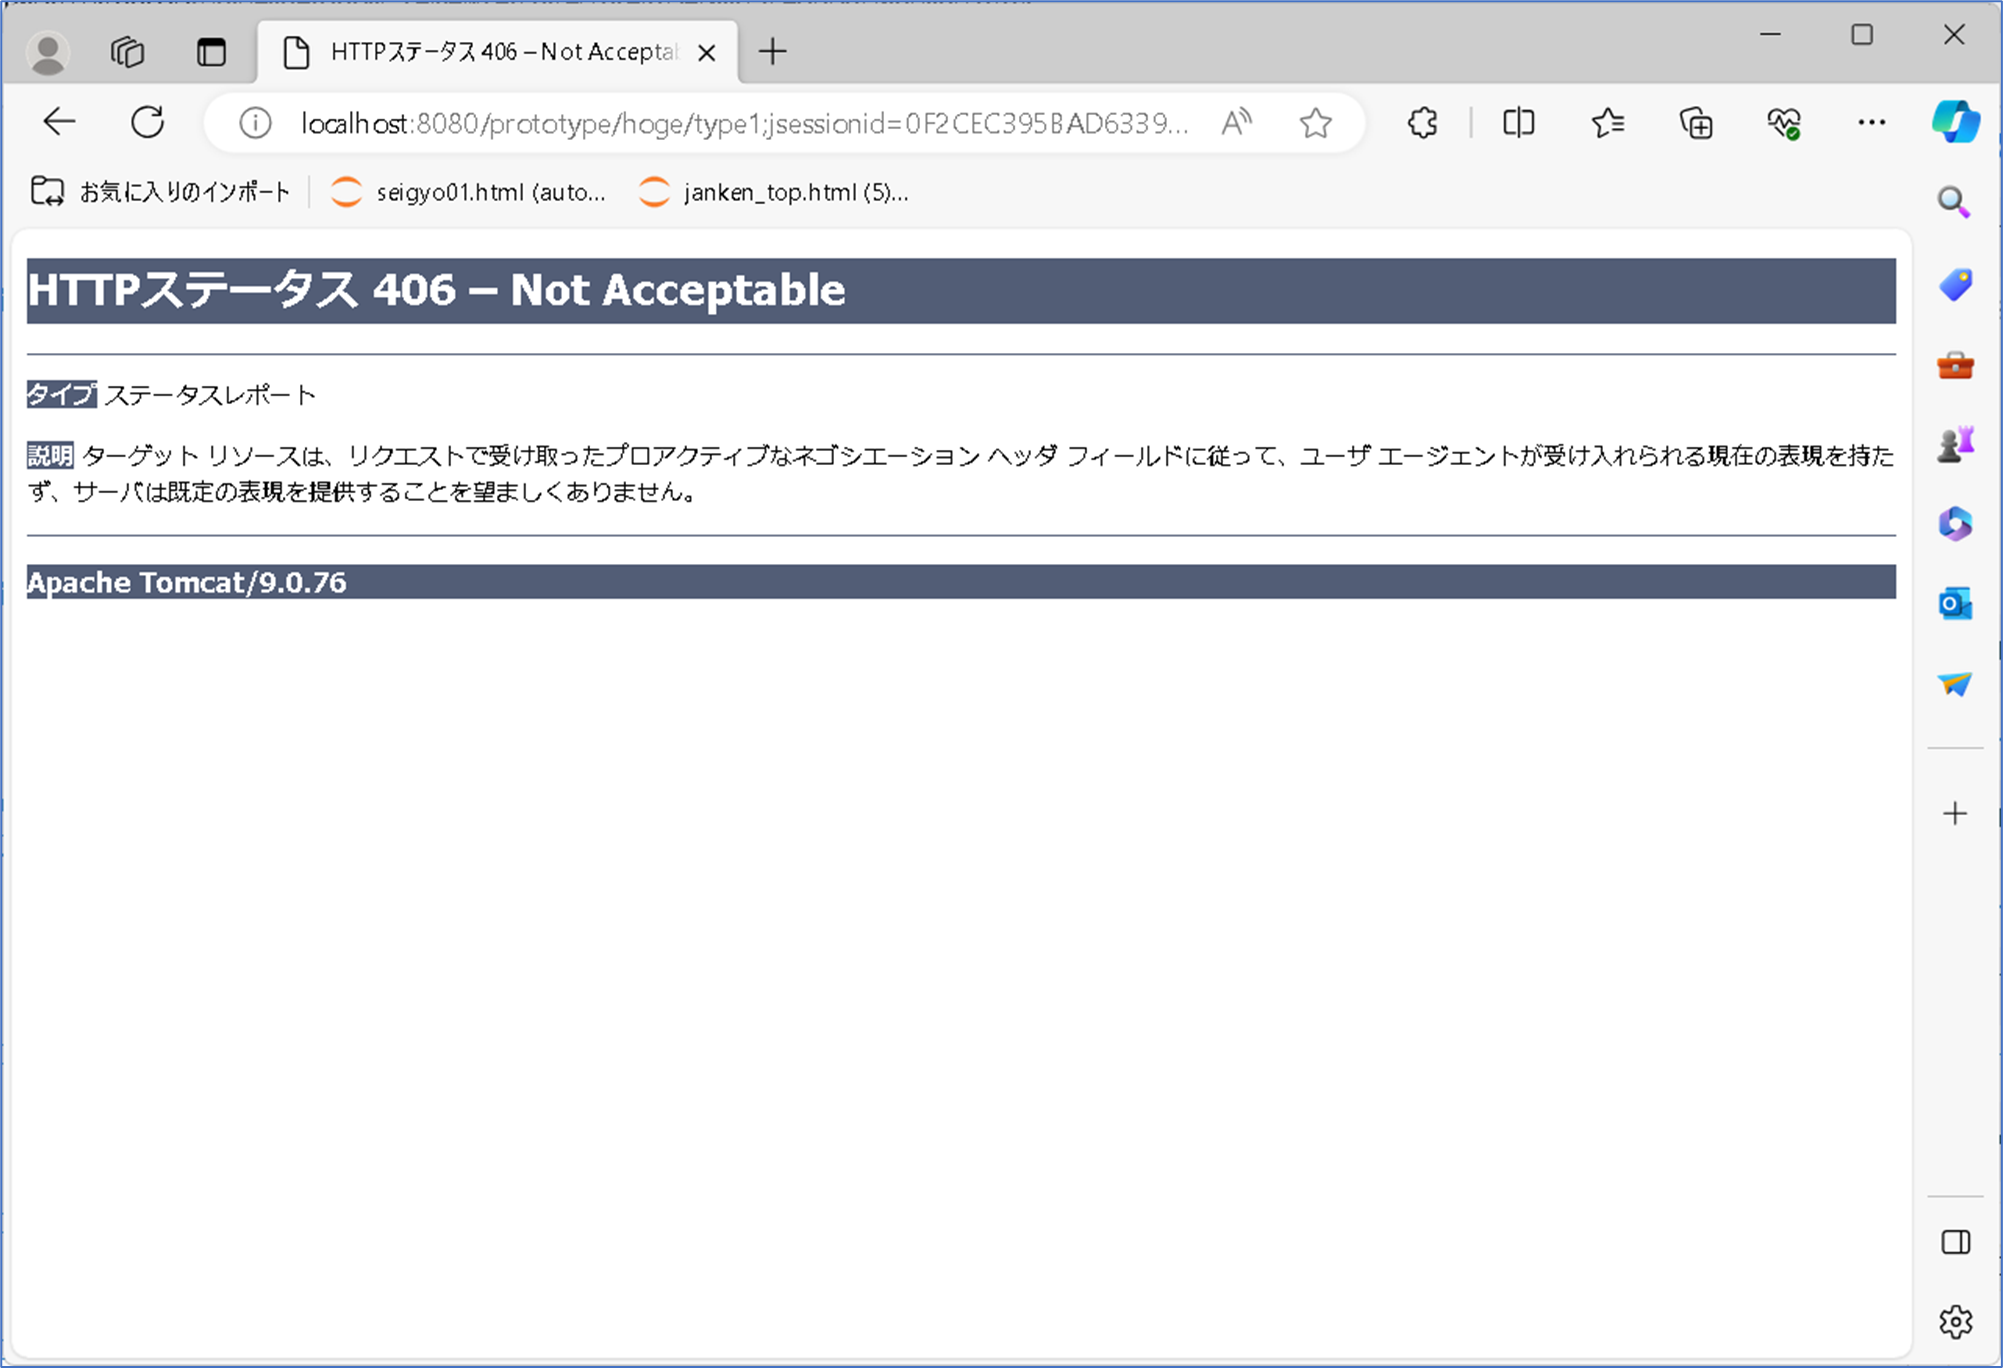Toggle the sidebar visibility button
2003x1368 pixels.
point(1956,1242)
